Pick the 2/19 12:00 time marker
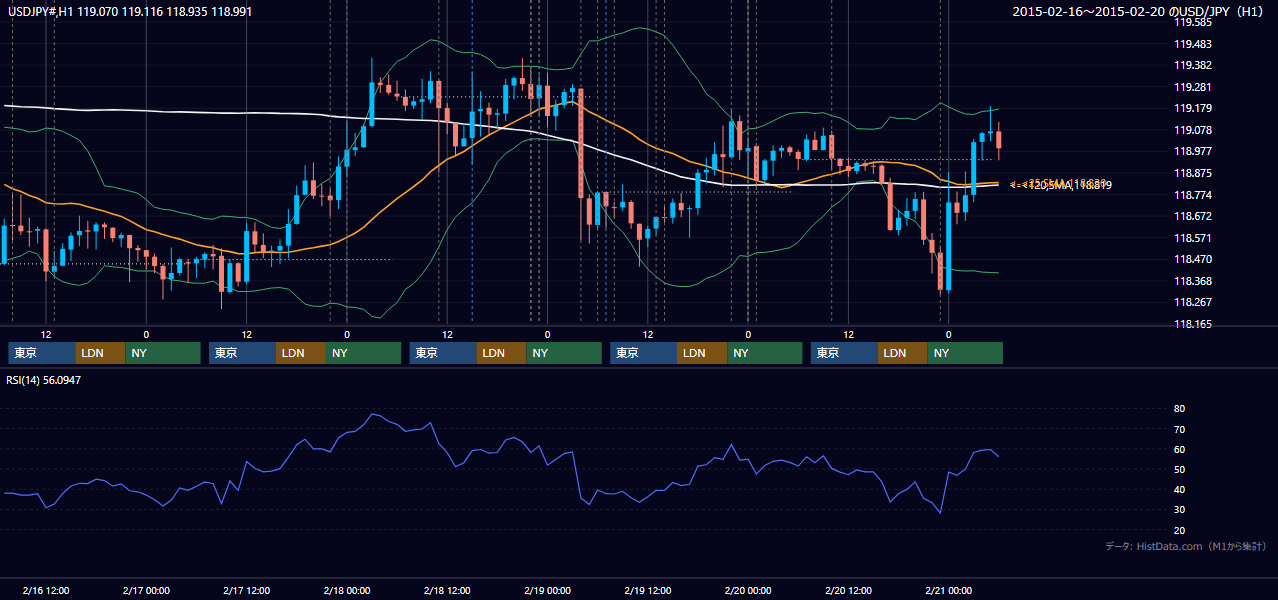 click(x=647, y=590)
